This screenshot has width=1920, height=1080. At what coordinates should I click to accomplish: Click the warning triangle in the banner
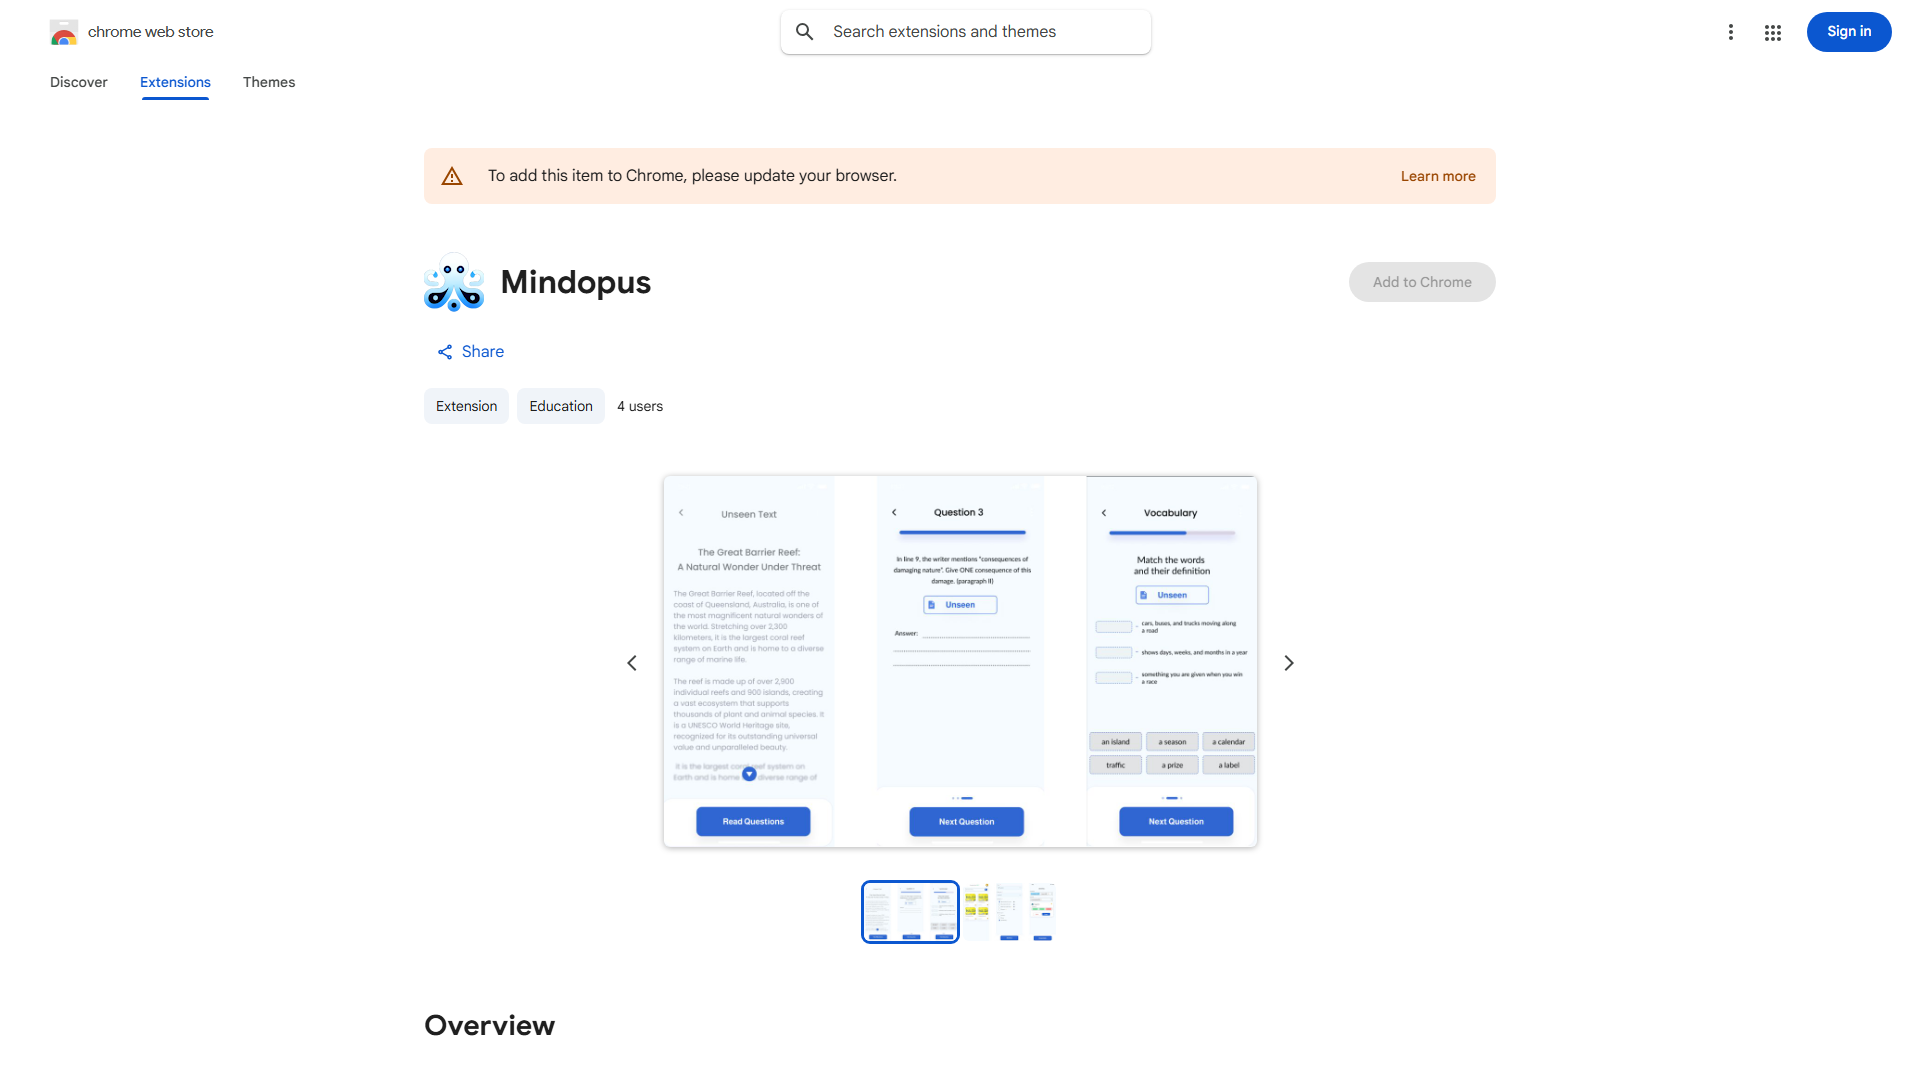pyautogui.click(x=452, y=175)
